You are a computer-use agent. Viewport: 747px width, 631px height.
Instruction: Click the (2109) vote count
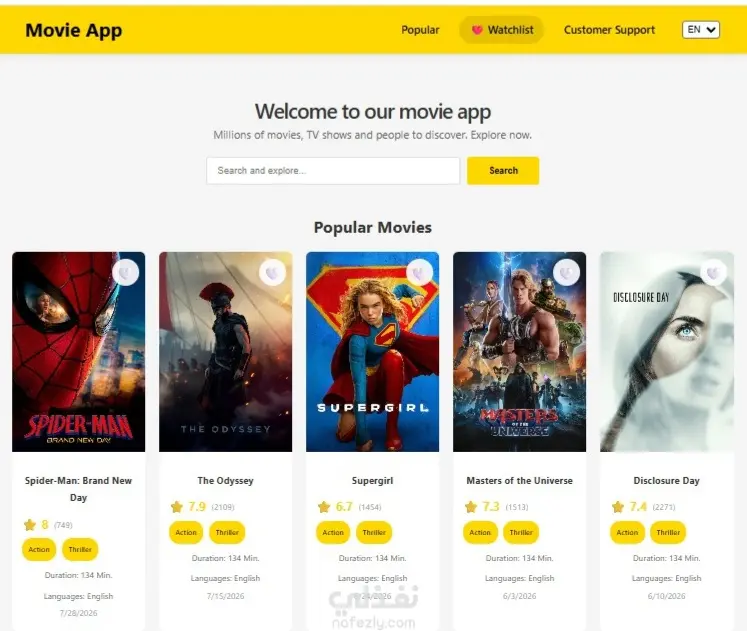pyautogui.click(x=223, y=507)
